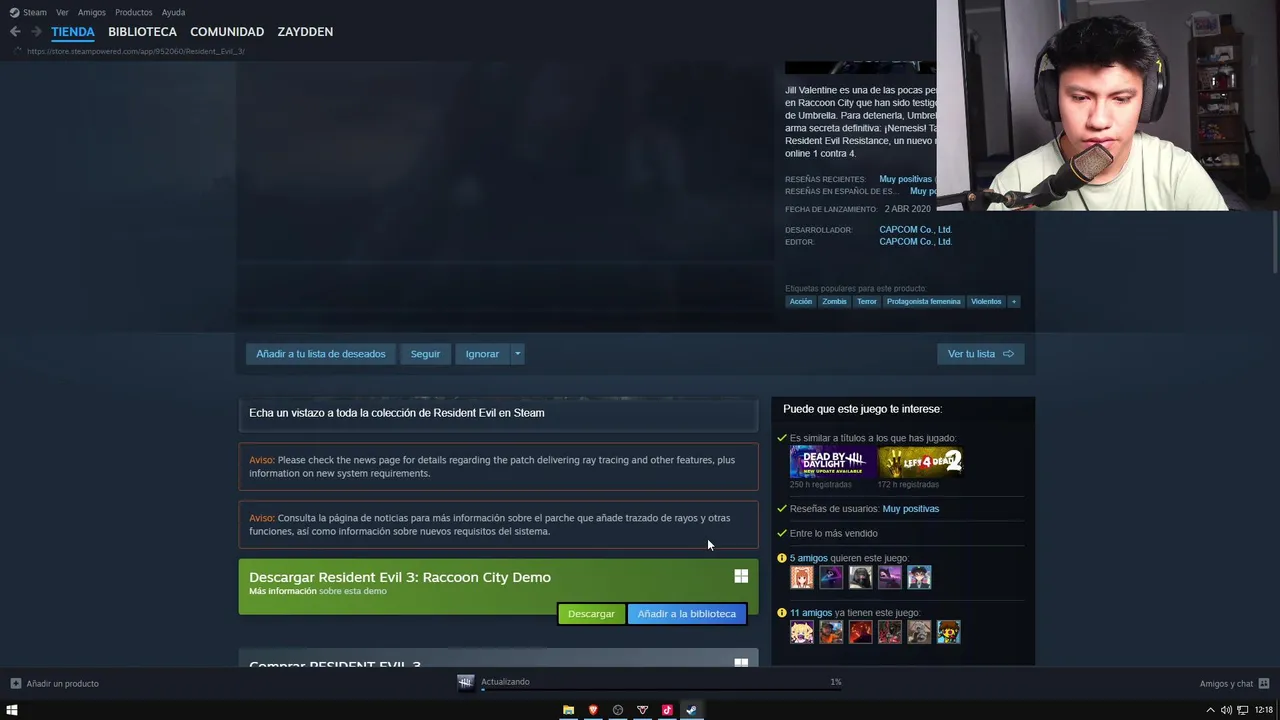Image resolution: width=1280 pixels, height=720 pixels.
Task: Open the Resident Evil collection banner
Action: (x=498, y=413)
